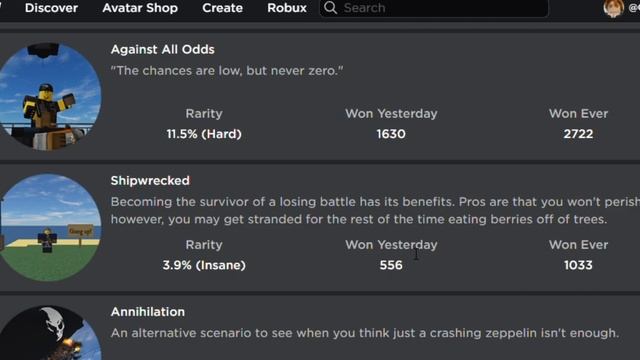
Task: Click the Won Yesterday 556 count
Action: click(391, 265)
